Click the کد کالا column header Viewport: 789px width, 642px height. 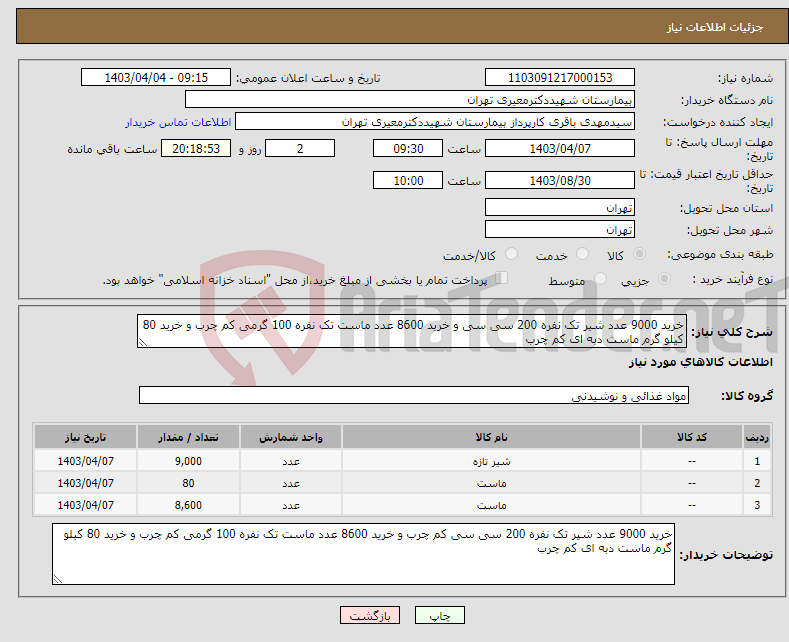click(x=692, y=437)
